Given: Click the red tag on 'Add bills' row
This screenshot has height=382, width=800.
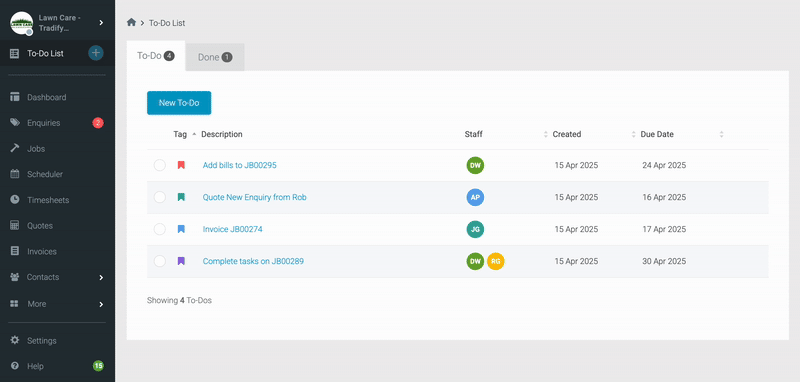Looking at the screenshot, I should (x=181, y=165).
